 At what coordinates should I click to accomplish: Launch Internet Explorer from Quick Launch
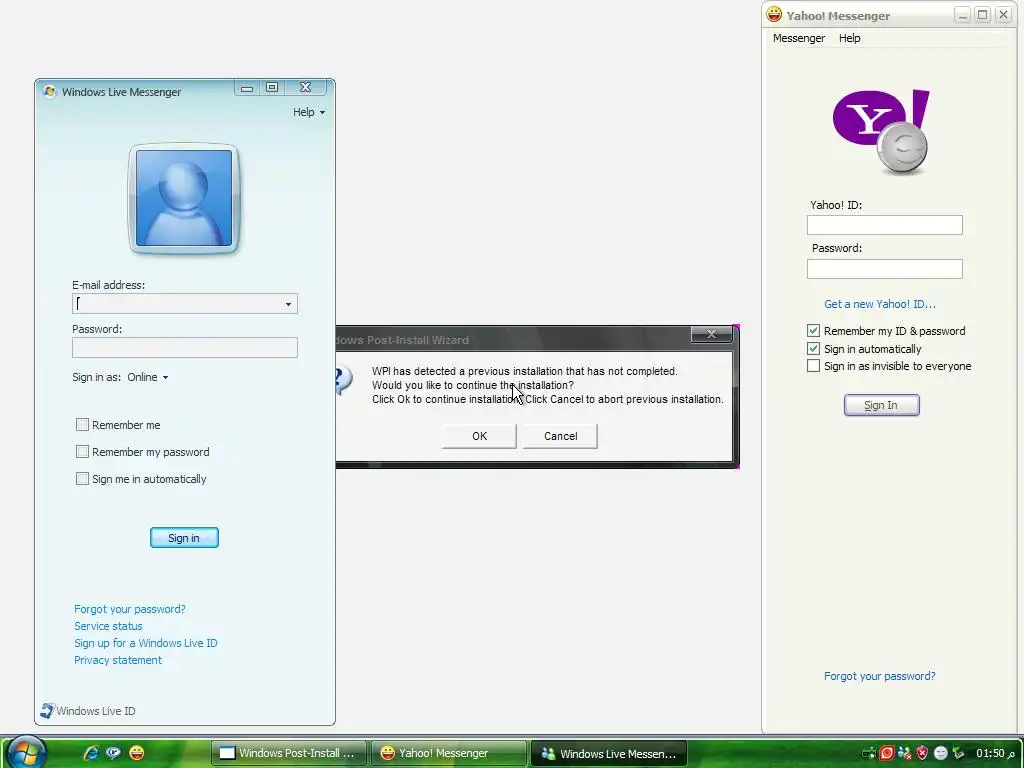coord(91,752)
